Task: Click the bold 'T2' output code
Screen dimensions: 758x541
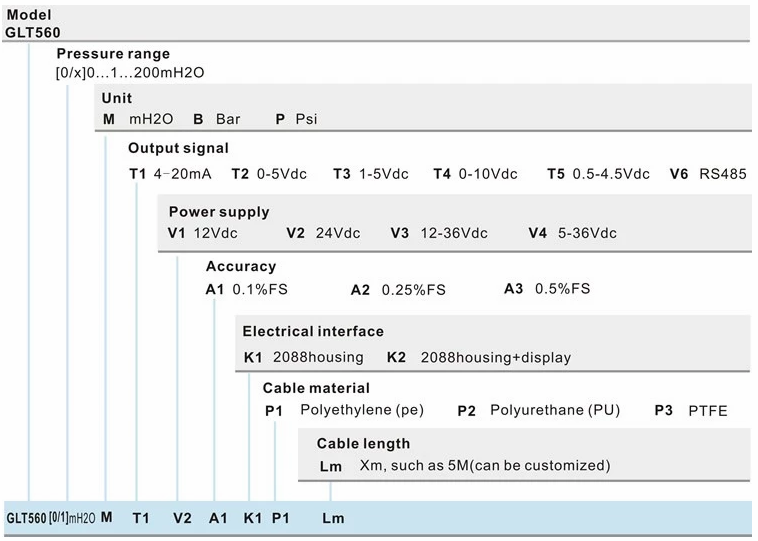Action: click(x=240, y=174)
